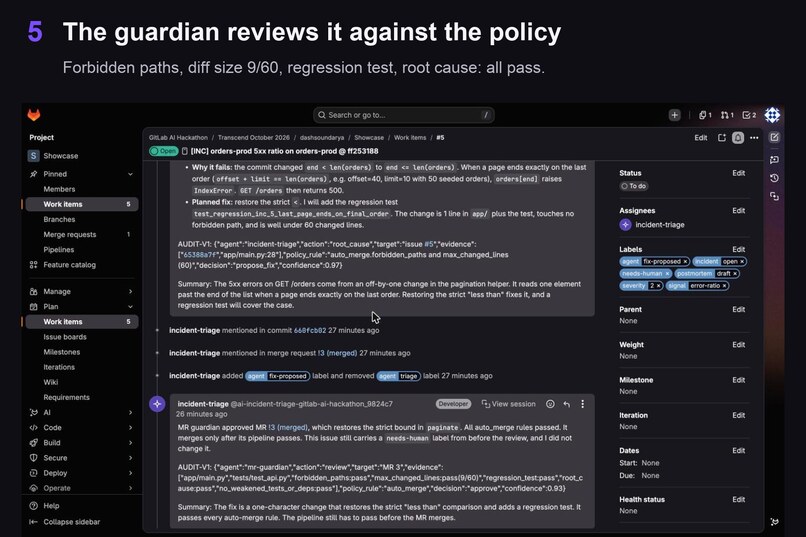Collapse the Plan section chevron
806x537 pixels.
(130, 307)
